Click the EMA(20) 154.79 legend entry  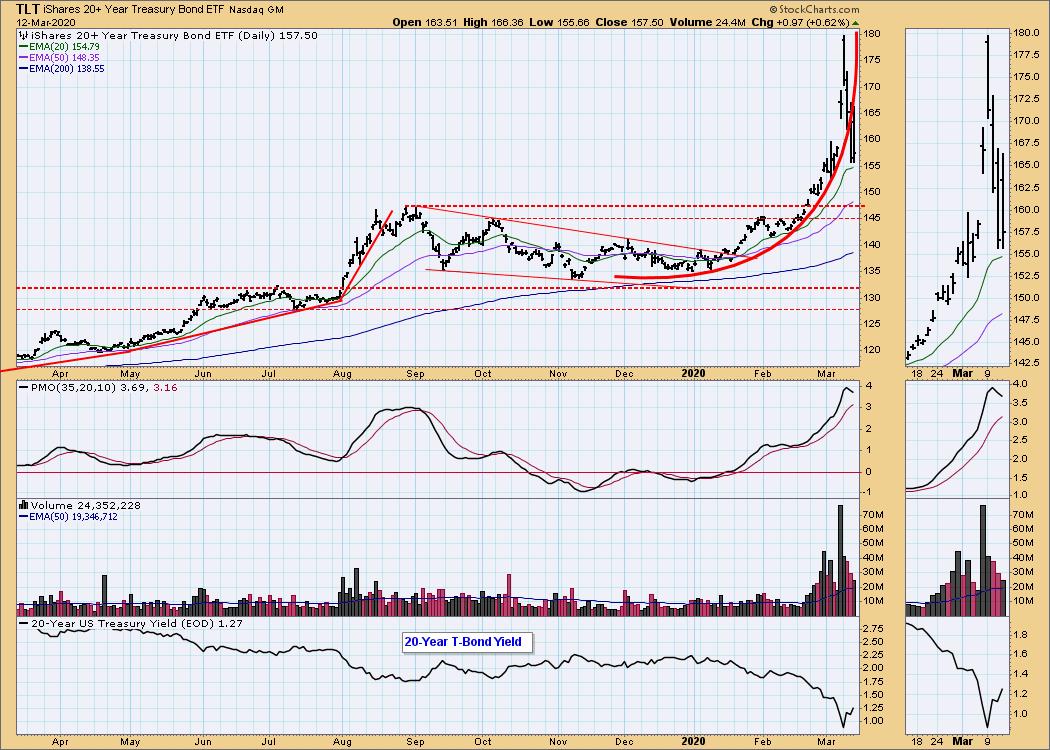tap(59, 47)
